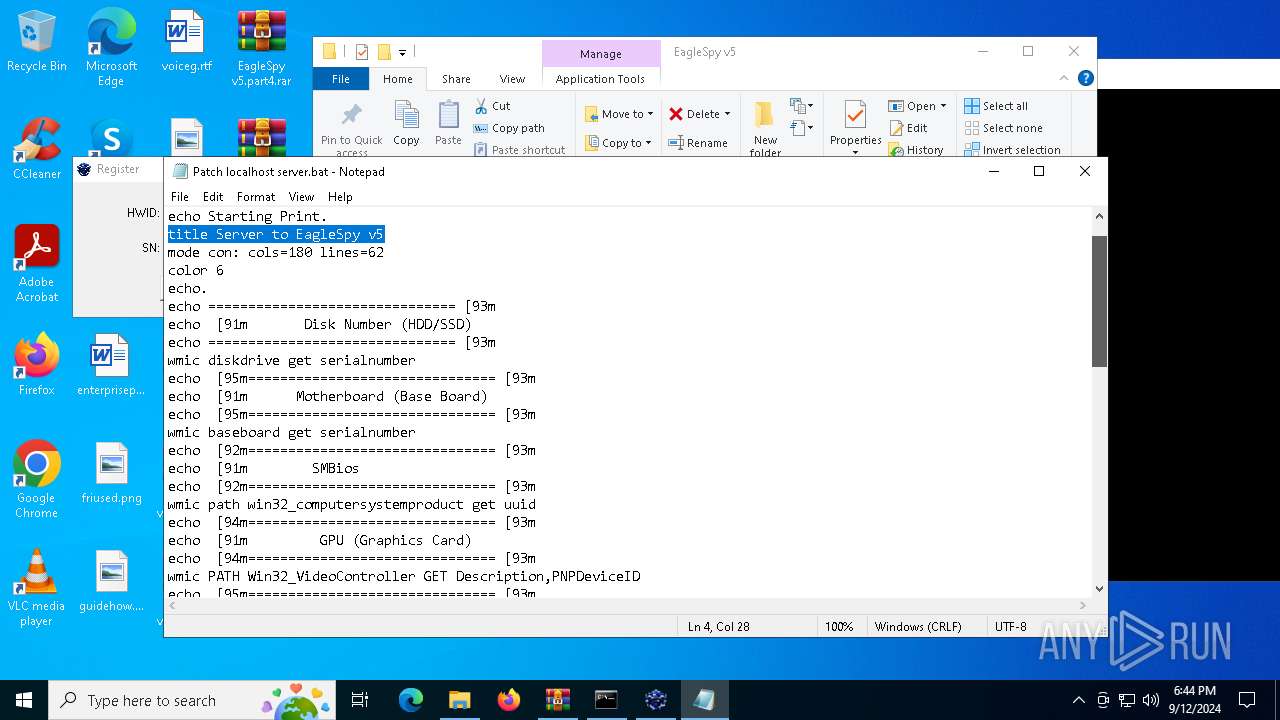Launch Firefox from the desktop shortcut

click(37, 365)
